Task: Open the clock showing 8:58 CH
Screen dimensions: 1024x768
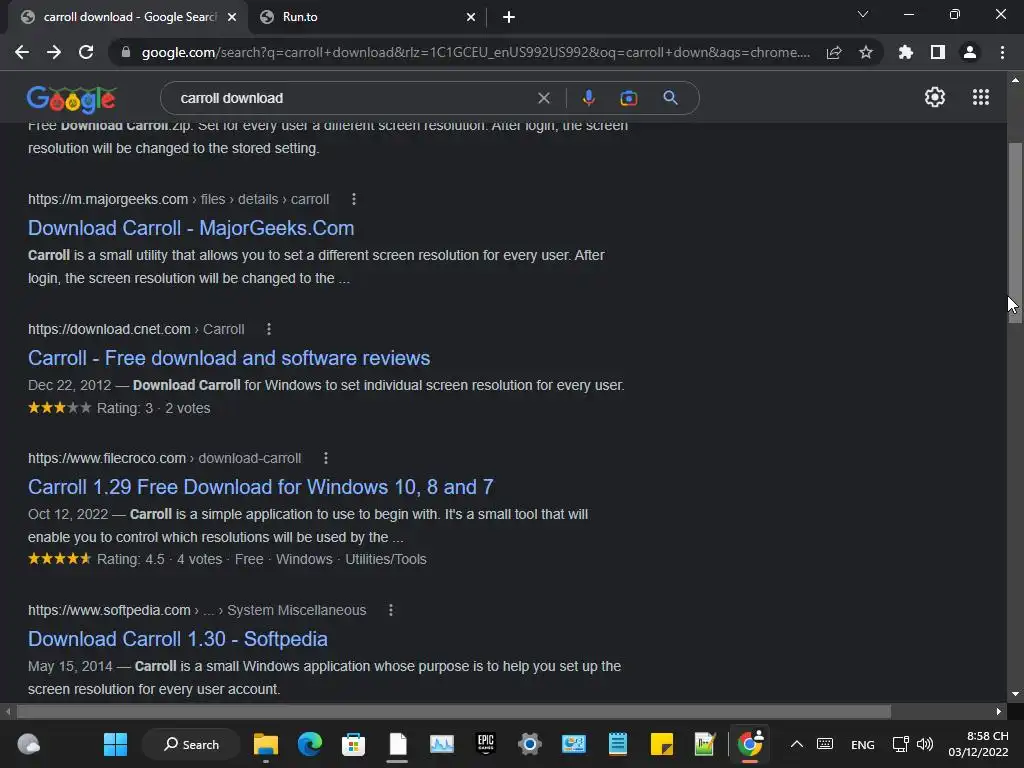Action: coord(978,744)
